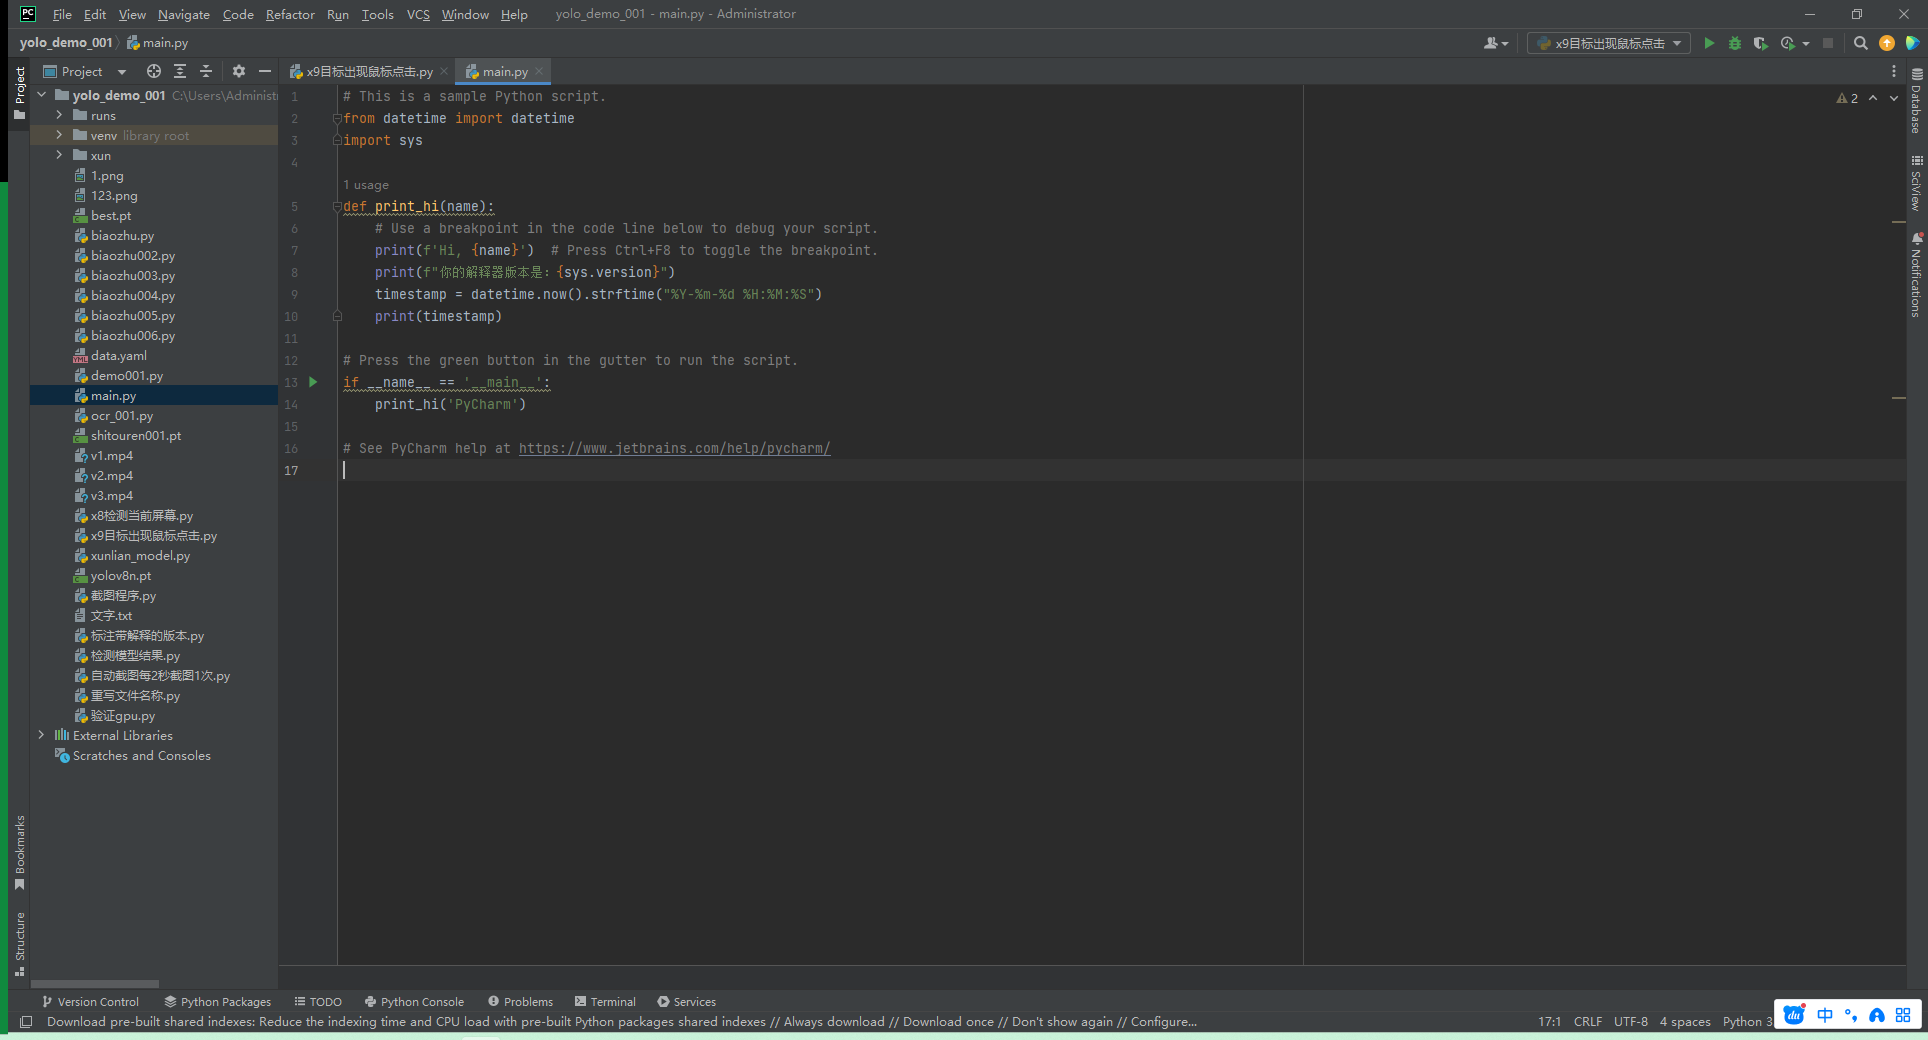This screenshot has height=1040, width=1928.
Task: Open the VCS menu
Action: click(x=418, y=14)
